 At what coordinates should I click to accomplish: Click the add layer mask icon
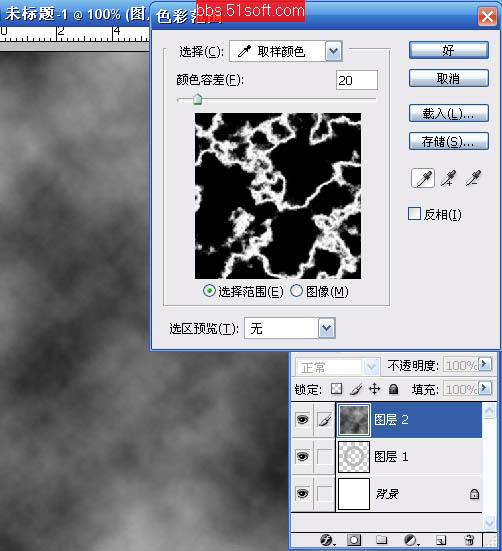point(354,540)
